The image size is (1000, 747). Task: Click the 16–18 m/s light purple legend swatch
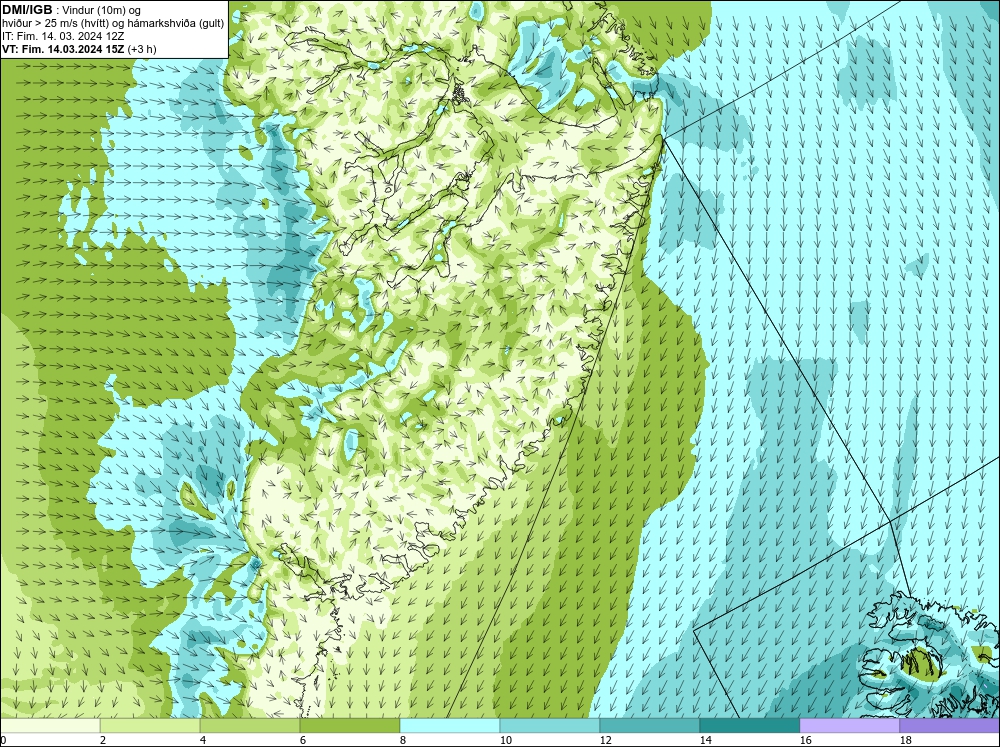click(x=849, y=726)
